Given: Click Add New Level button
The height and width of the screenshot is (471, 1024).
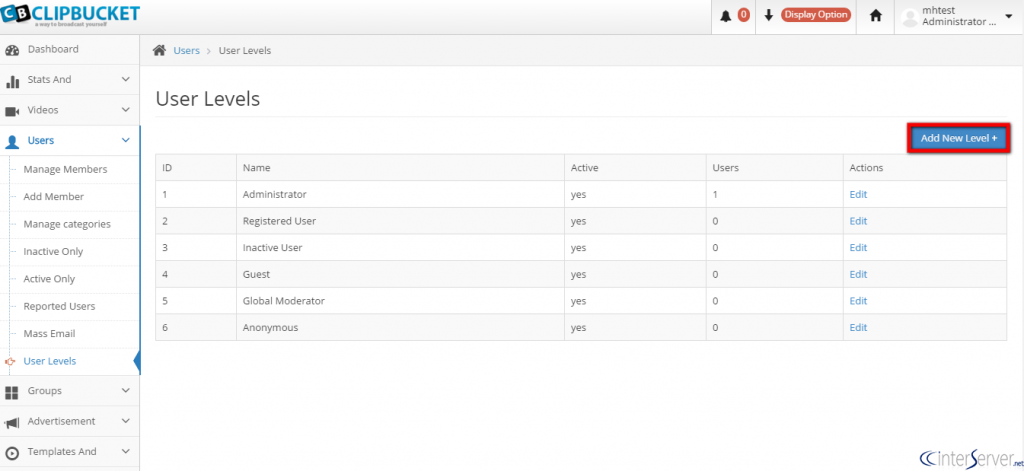Looking at the screenshot, I should (959, 138).
